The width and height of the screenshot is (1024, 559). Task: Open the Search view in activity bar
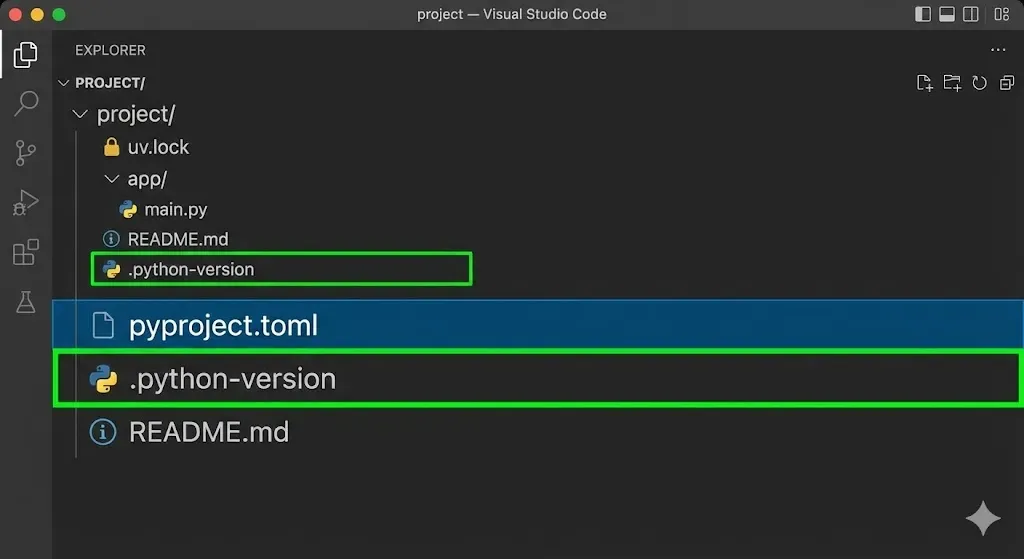[x=26, y=103]
